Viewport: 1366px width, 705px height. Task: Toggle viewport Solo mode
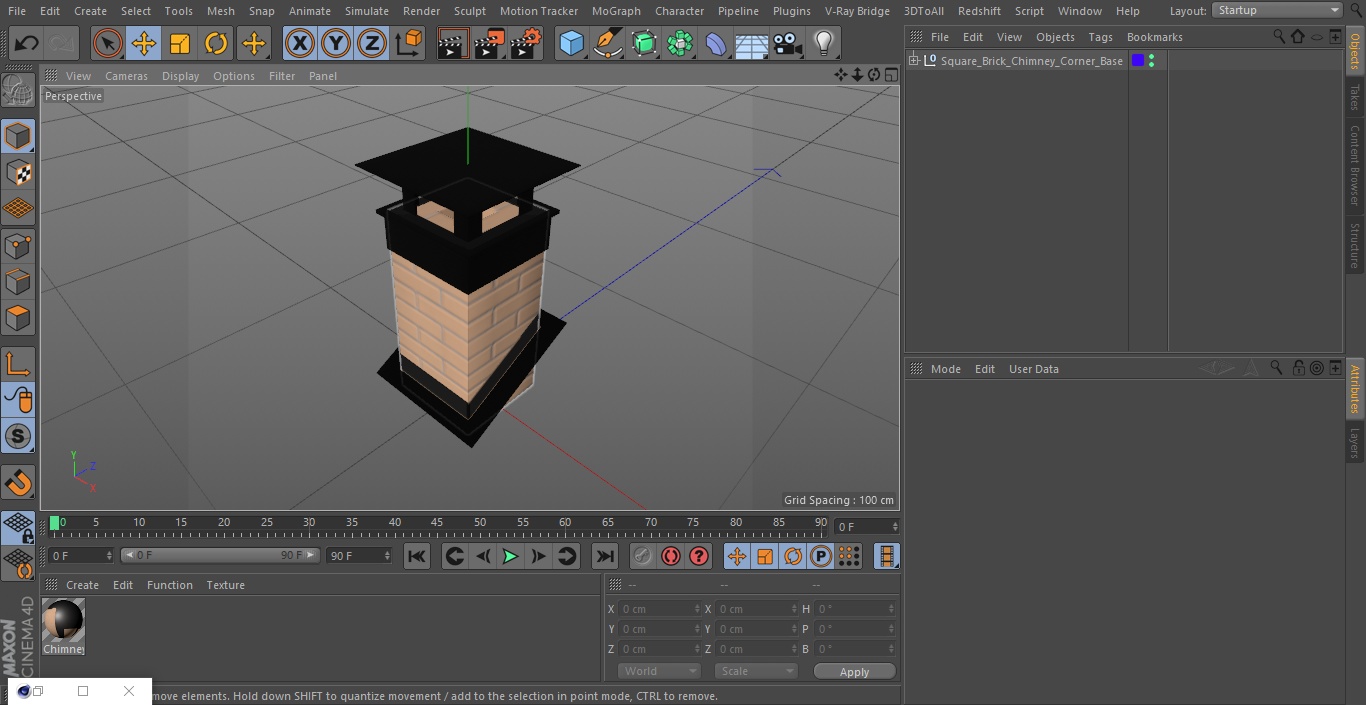[18, 436]
